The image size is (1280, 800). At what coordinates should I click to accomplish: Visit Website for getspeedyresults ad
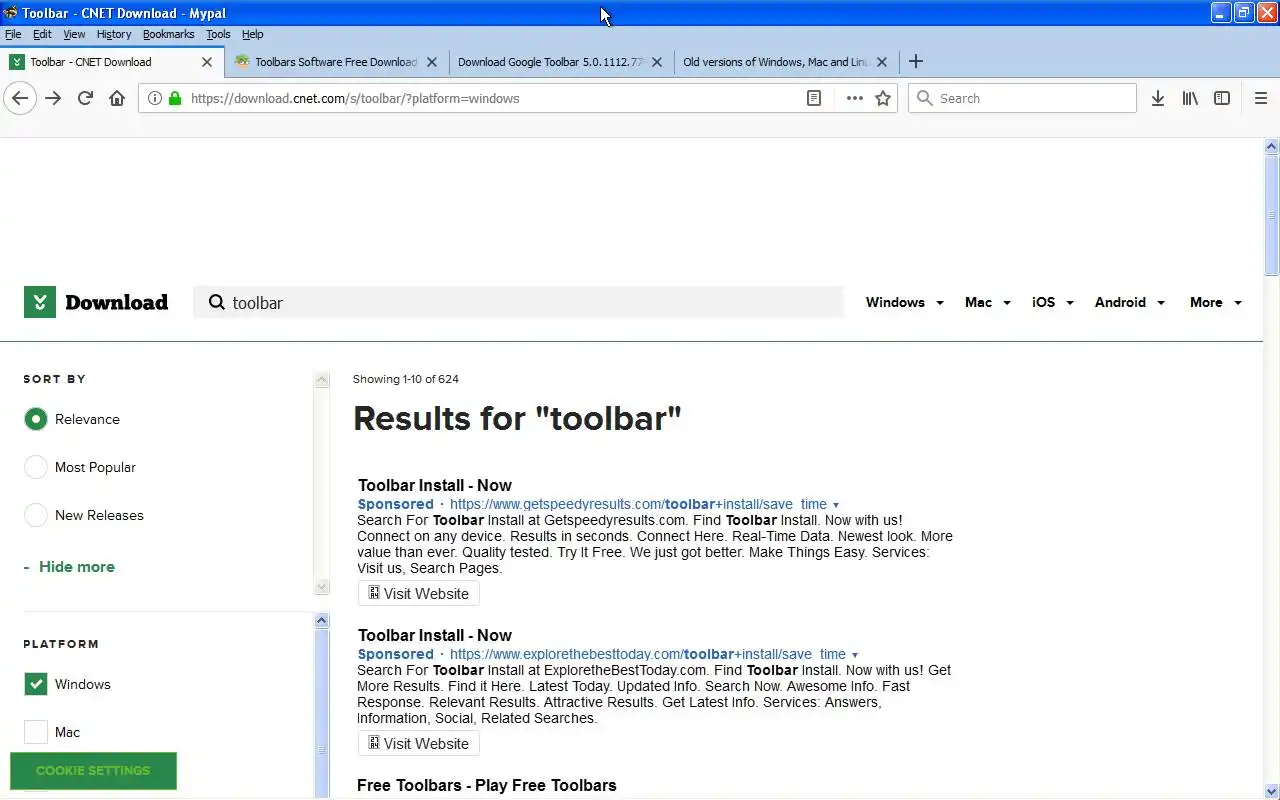(x=418, y=593)
